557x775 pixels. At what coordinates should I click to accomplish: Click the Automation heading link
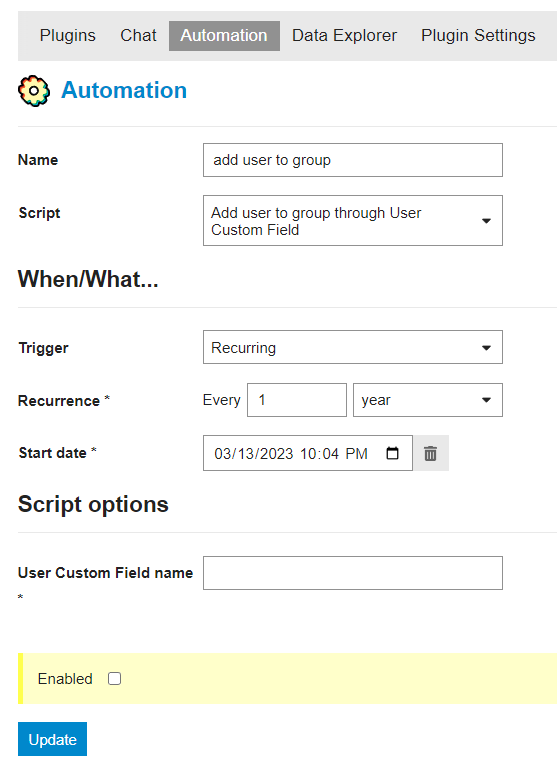click(x=124, y=90)
